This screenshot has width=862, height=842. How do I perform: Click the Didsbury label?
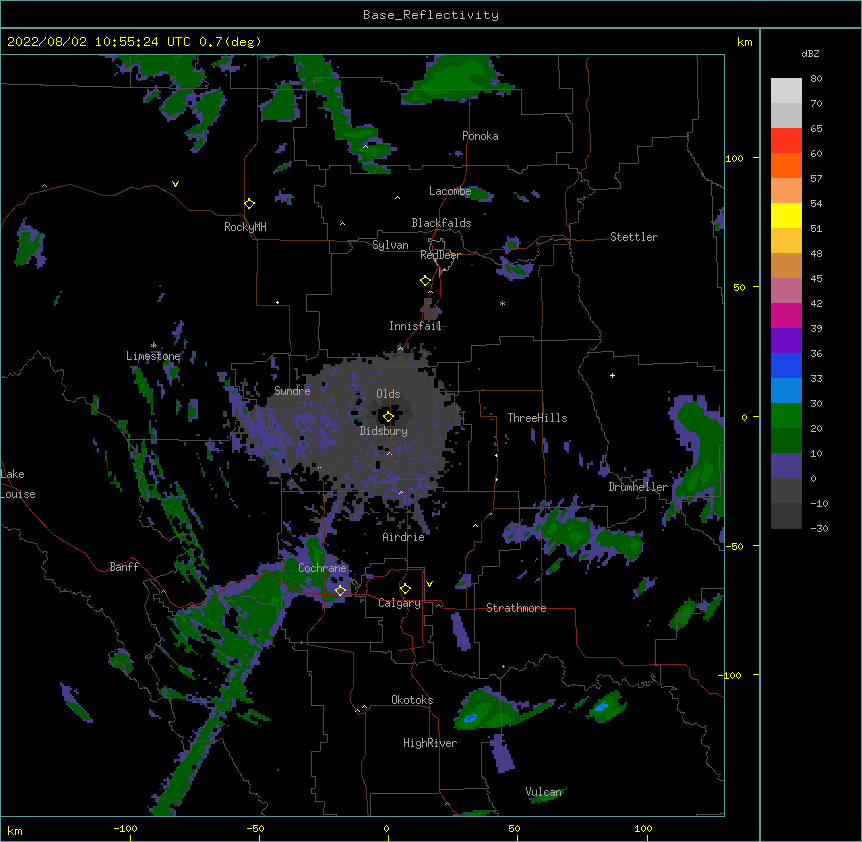[x=384, y=431]
